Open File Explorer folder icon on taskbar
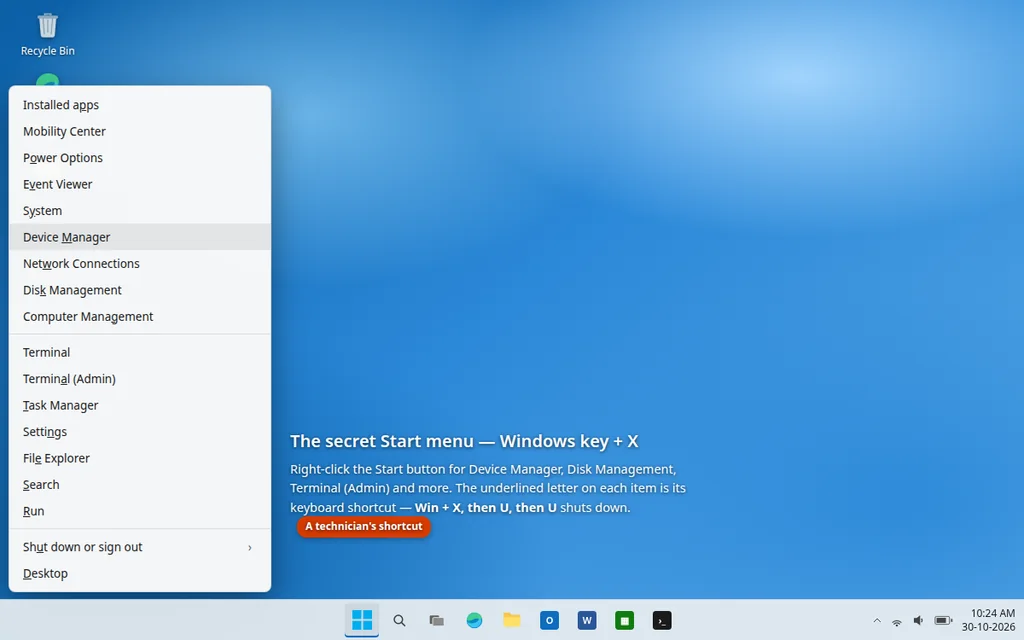Image resolution: width=1024 pixels, height=640 pixels. point(511,620)
